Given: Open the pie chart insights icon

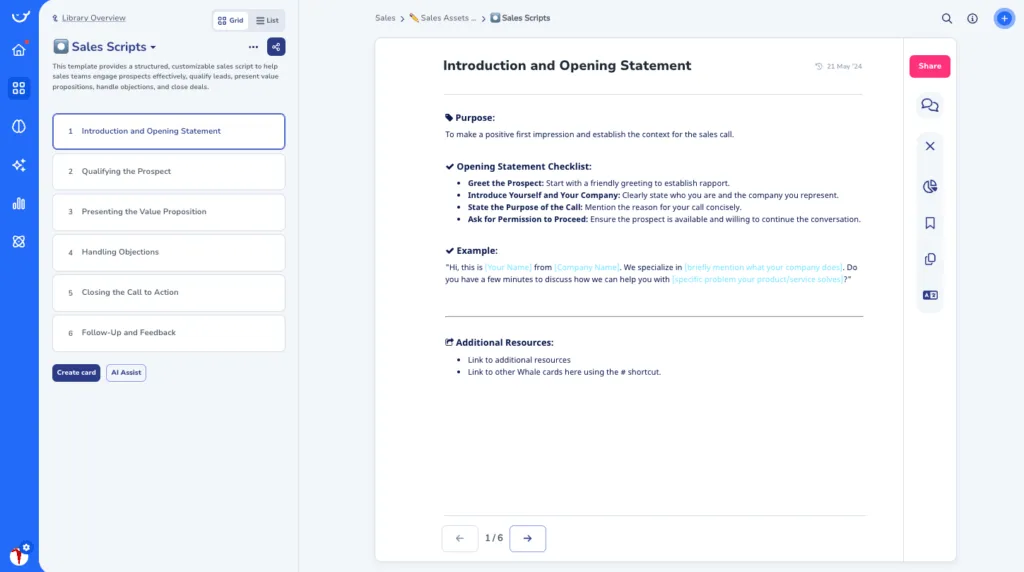Looking at the screenshot, I should [930, 187].
